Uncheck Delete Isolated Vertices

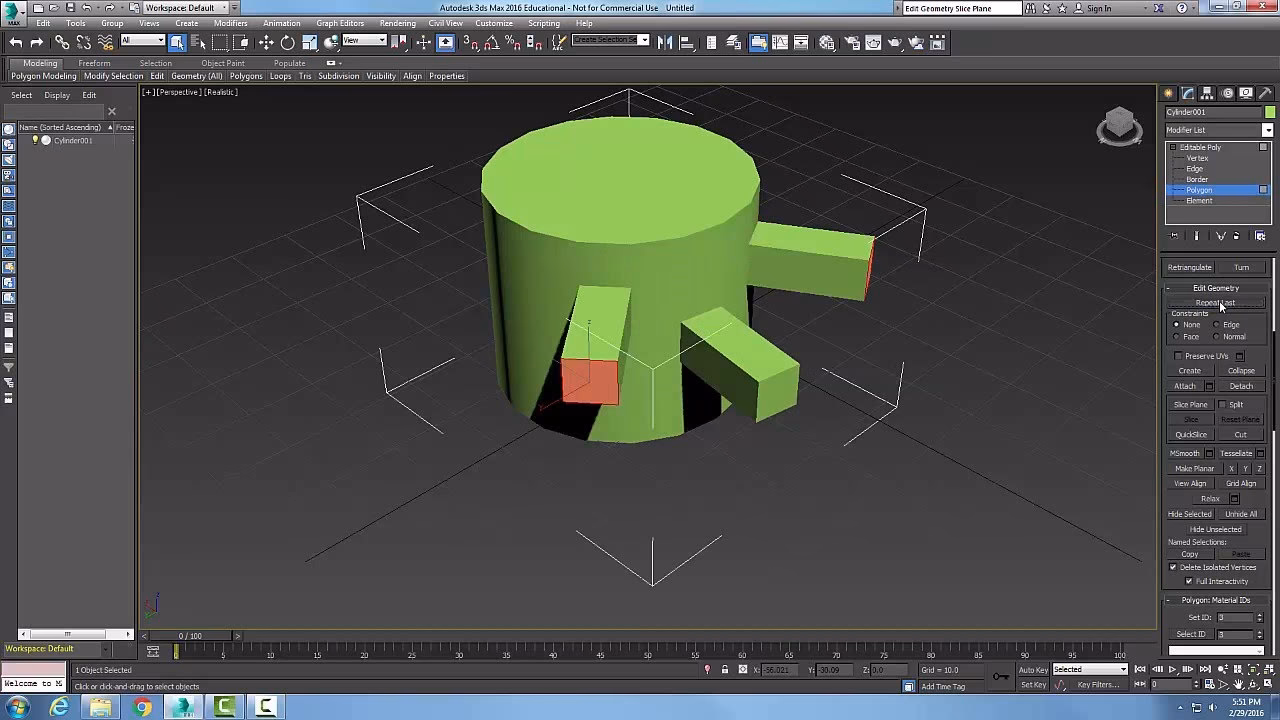pos(1173,567)
